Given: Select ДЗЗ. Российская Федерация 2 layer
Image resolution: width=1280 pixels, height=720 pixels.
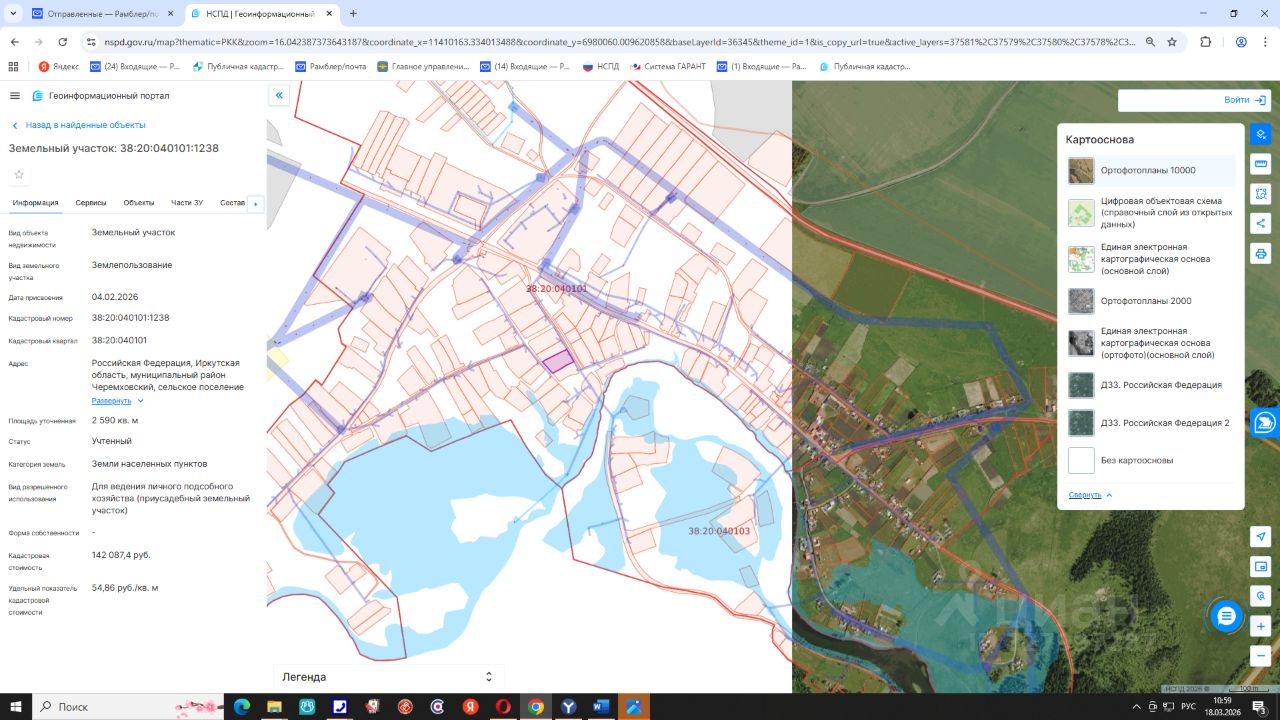Looking at the screenshot, I should (1150, 423).
